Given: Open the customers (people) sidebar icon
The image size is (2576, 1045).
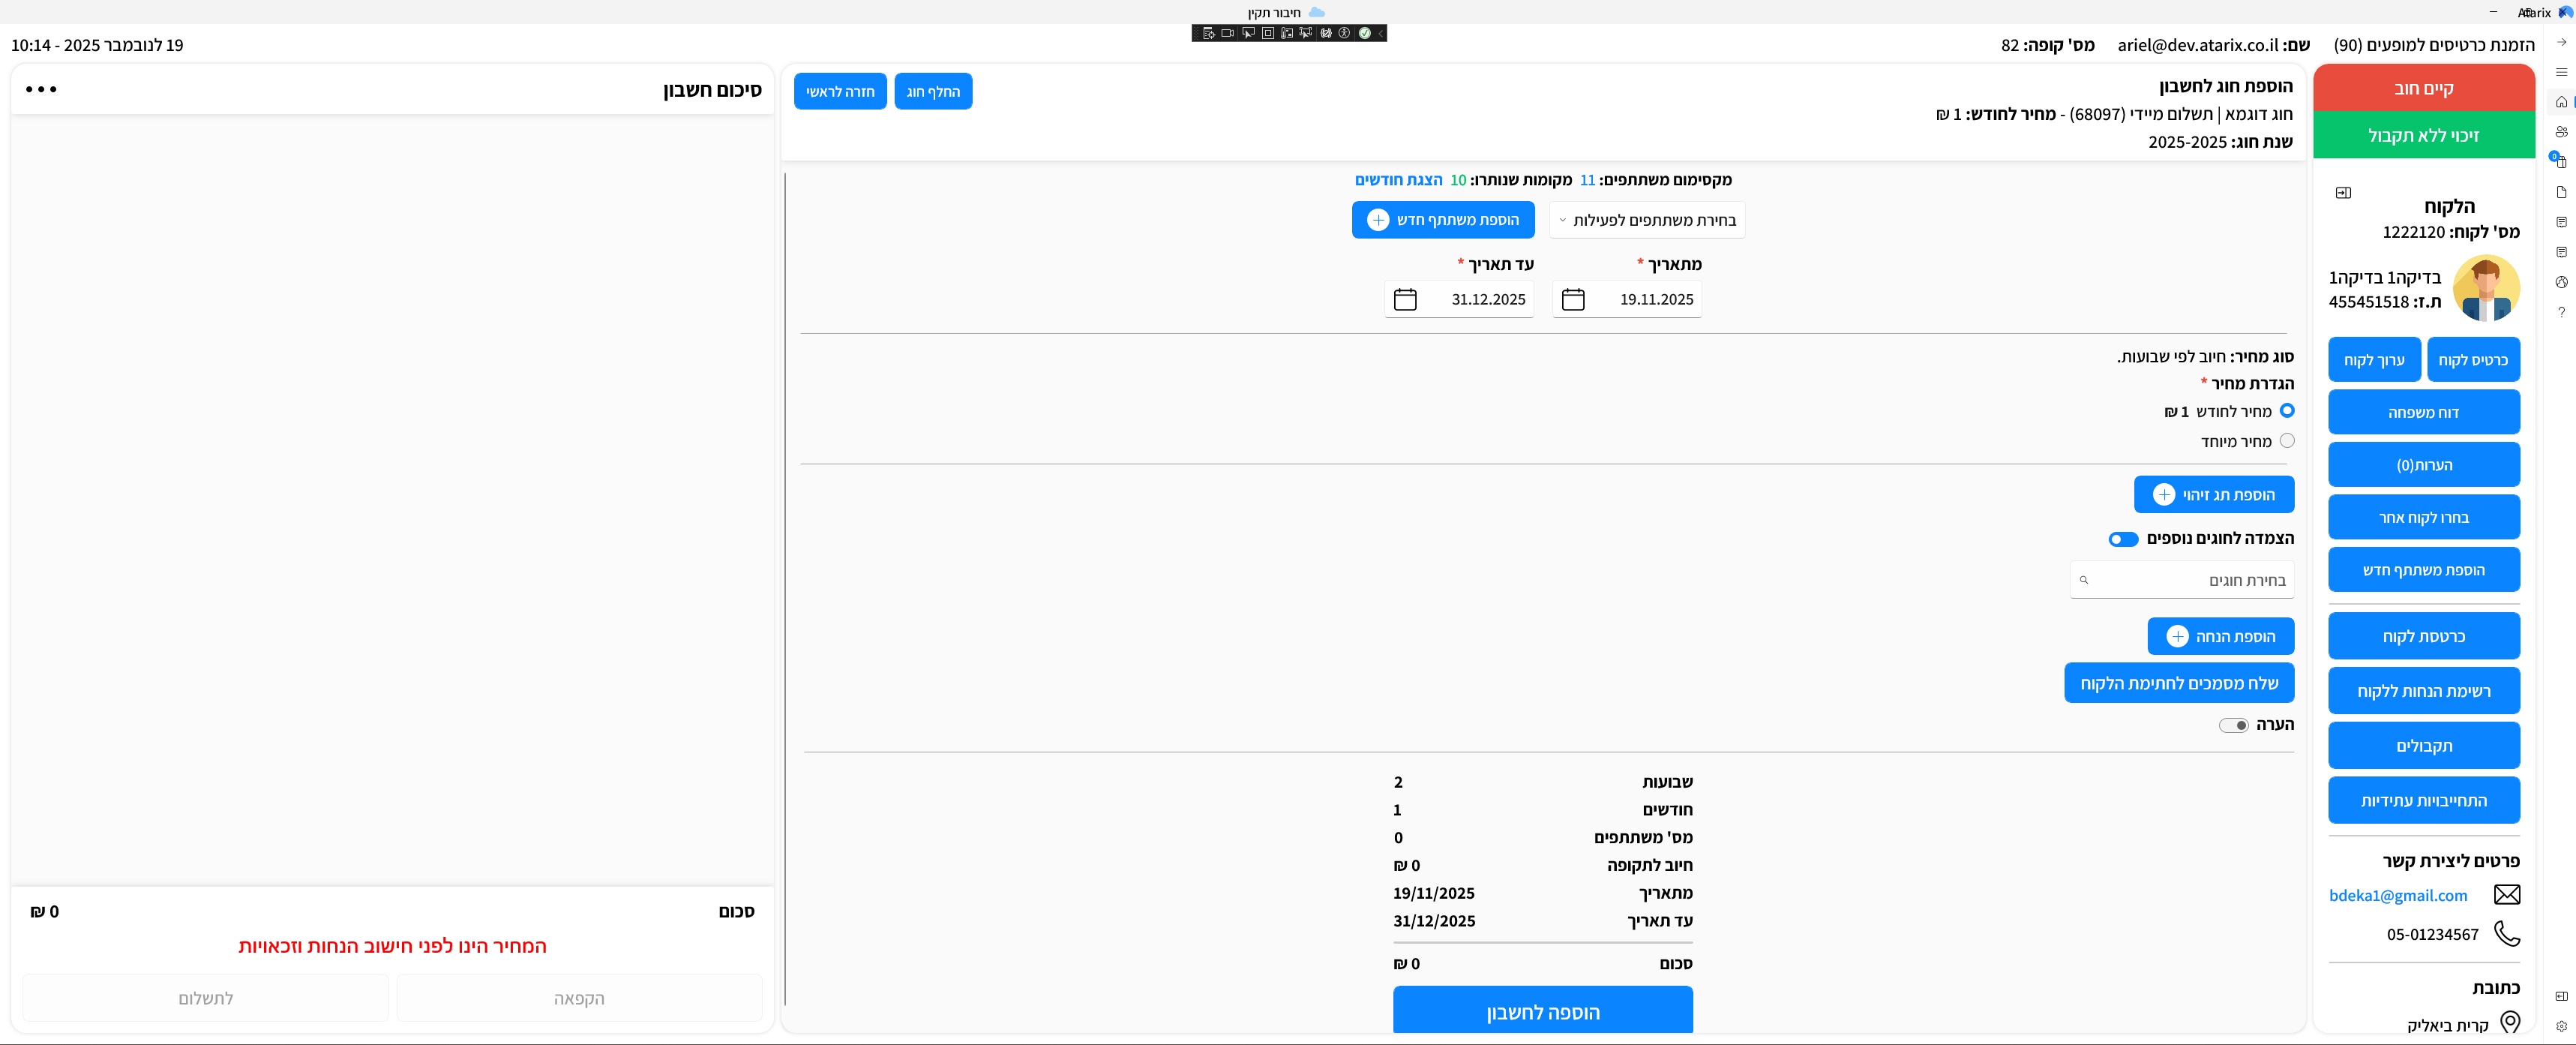Looking at the screenshot, I should tap(2561, 132).
